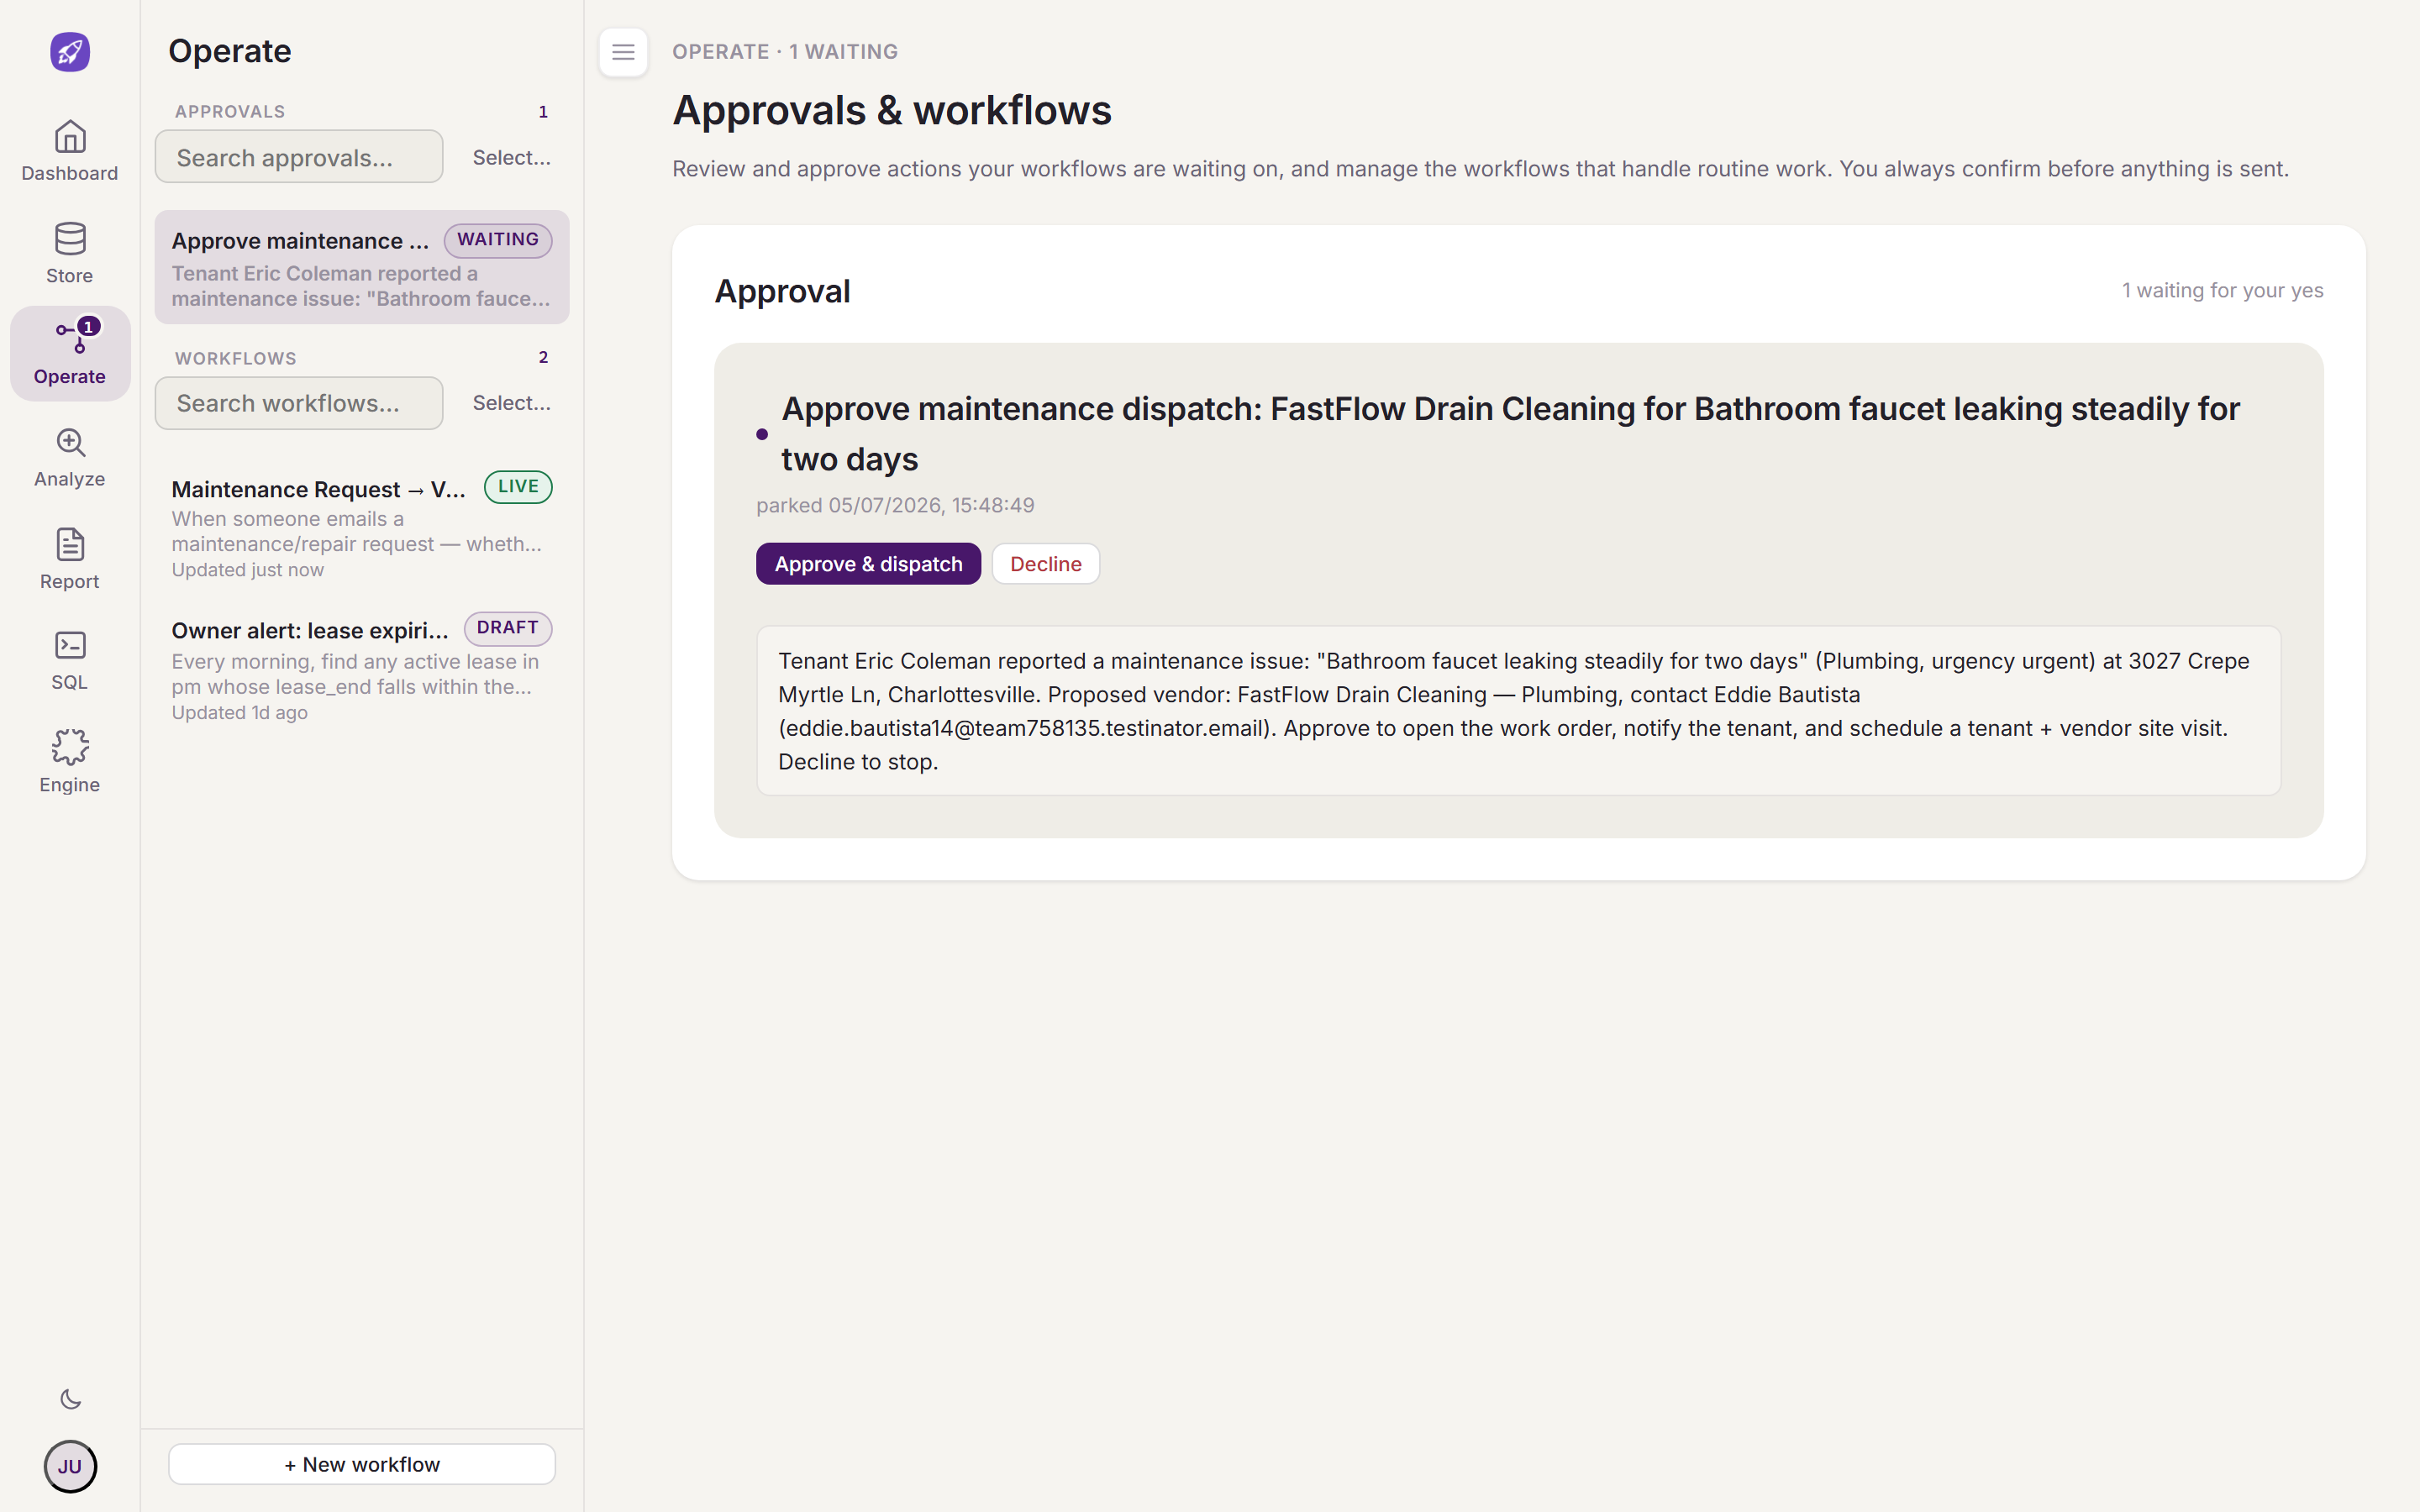
Task: Click the DRAFT status badge
Action: point(508,628)
